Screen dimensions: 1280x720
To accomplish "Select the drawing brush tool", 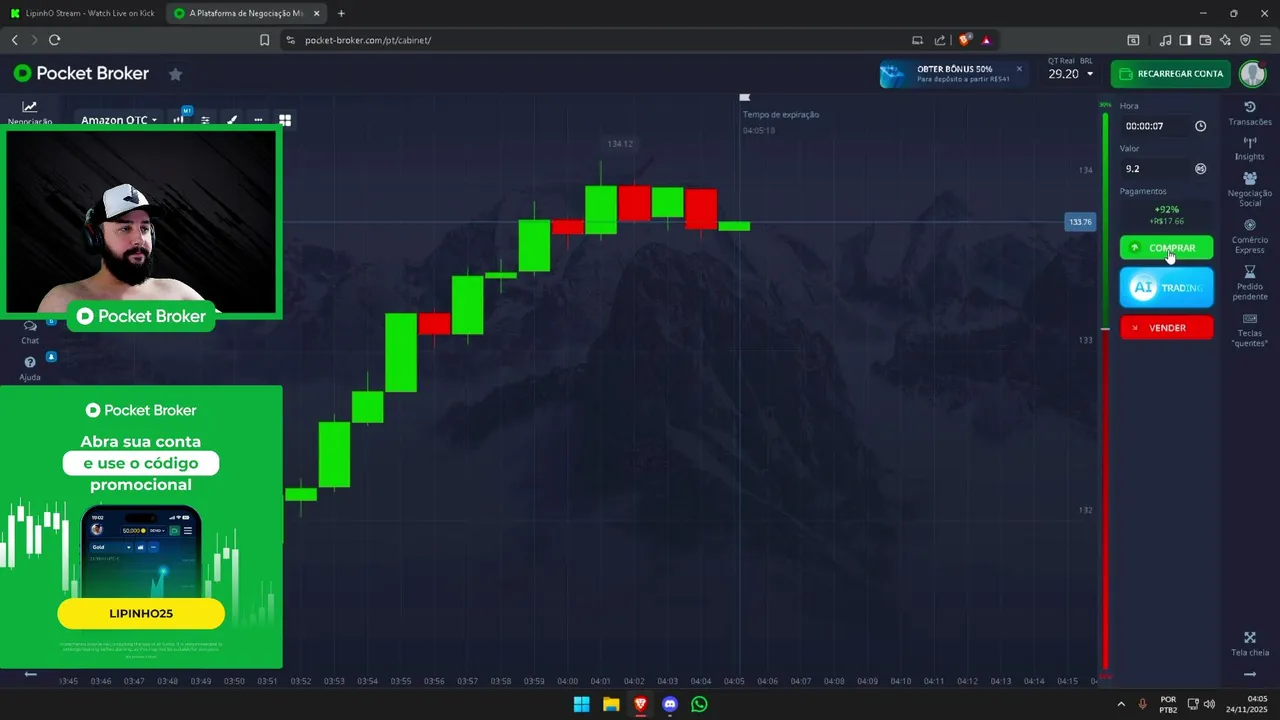I will pyautogui.click(x=232, y=120).
